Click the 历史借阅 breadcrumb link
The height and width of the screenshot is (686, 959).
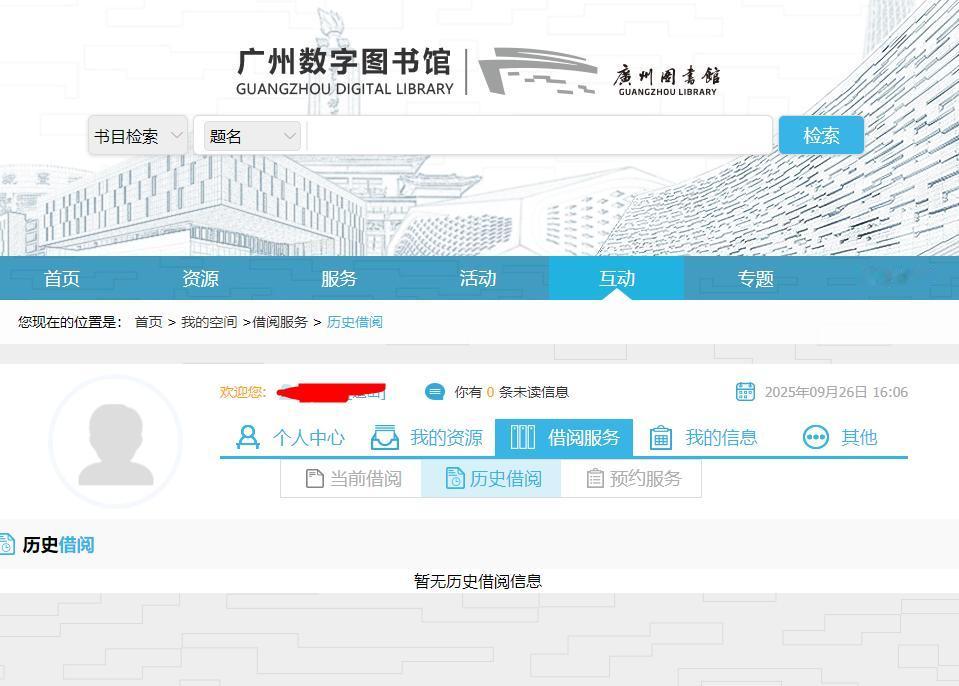pyautogui.click(x=355, y=322)
